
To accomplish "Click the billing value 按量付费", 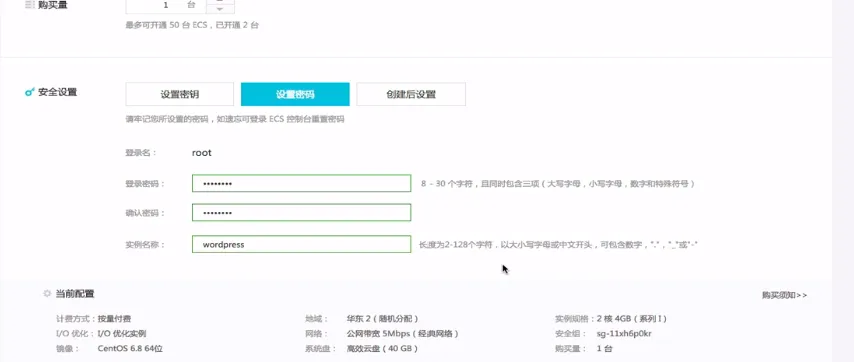I will 114,319.
